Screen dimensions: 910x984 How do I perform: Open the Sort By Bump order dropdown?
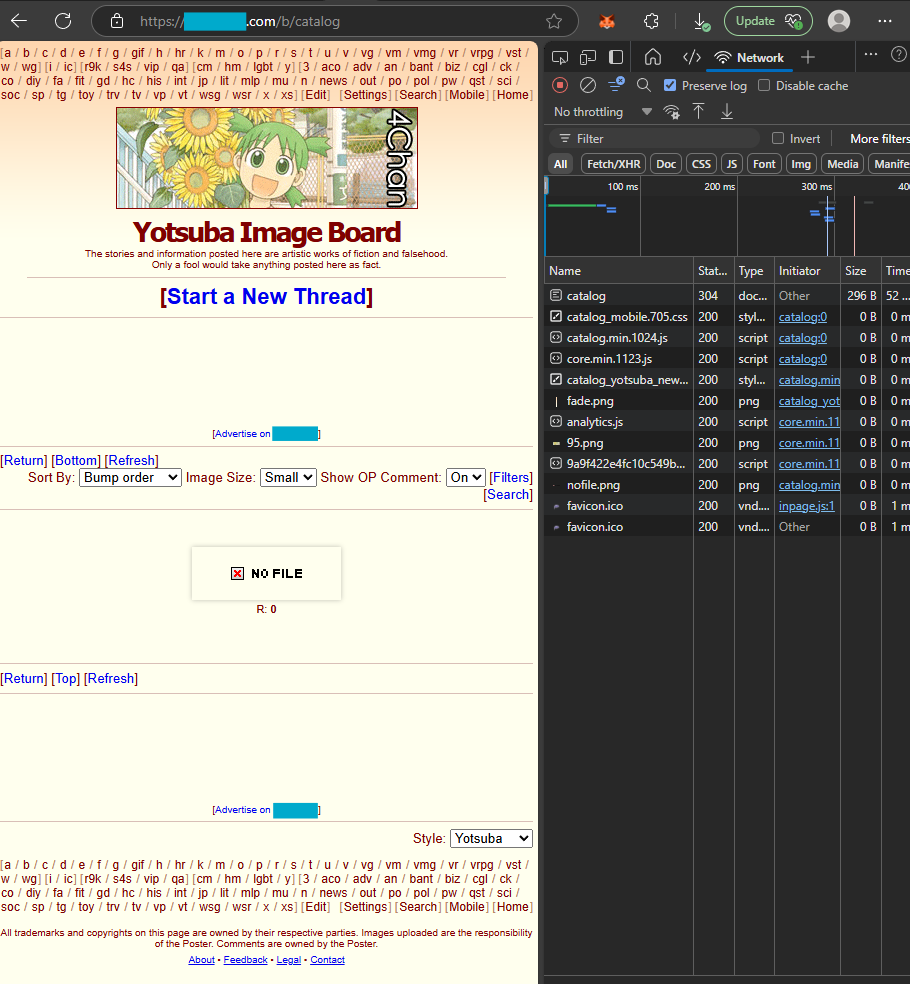(130, 478)
